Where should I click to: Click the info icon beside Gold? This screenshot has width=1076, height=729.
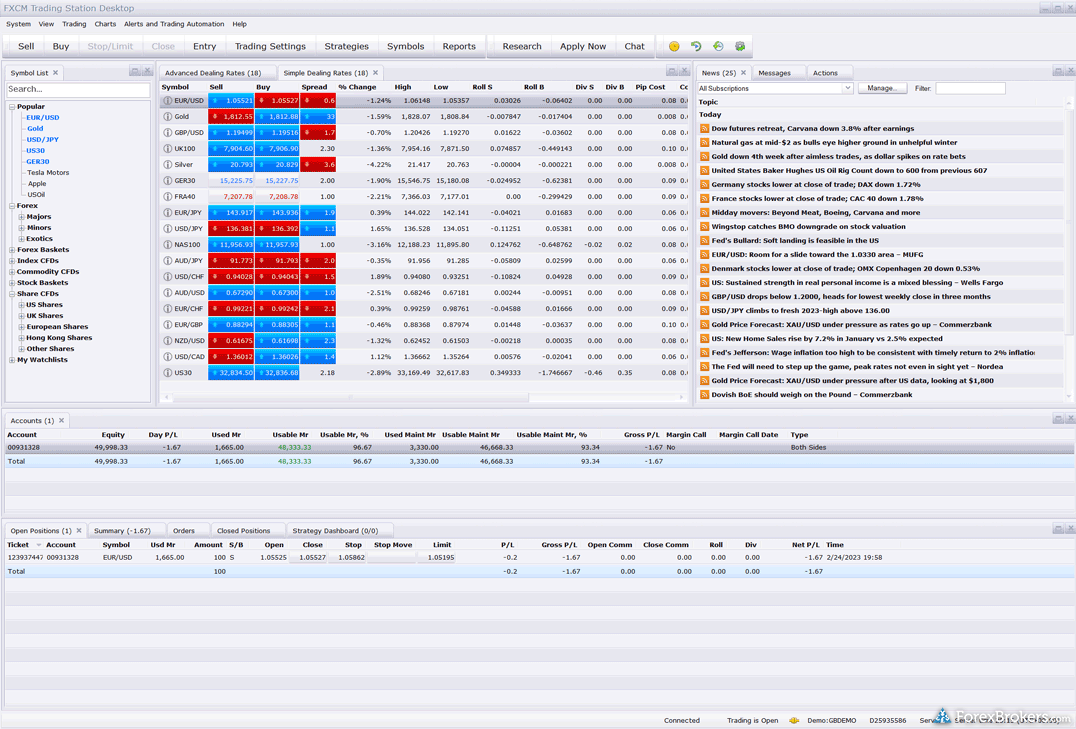[167, 117]
